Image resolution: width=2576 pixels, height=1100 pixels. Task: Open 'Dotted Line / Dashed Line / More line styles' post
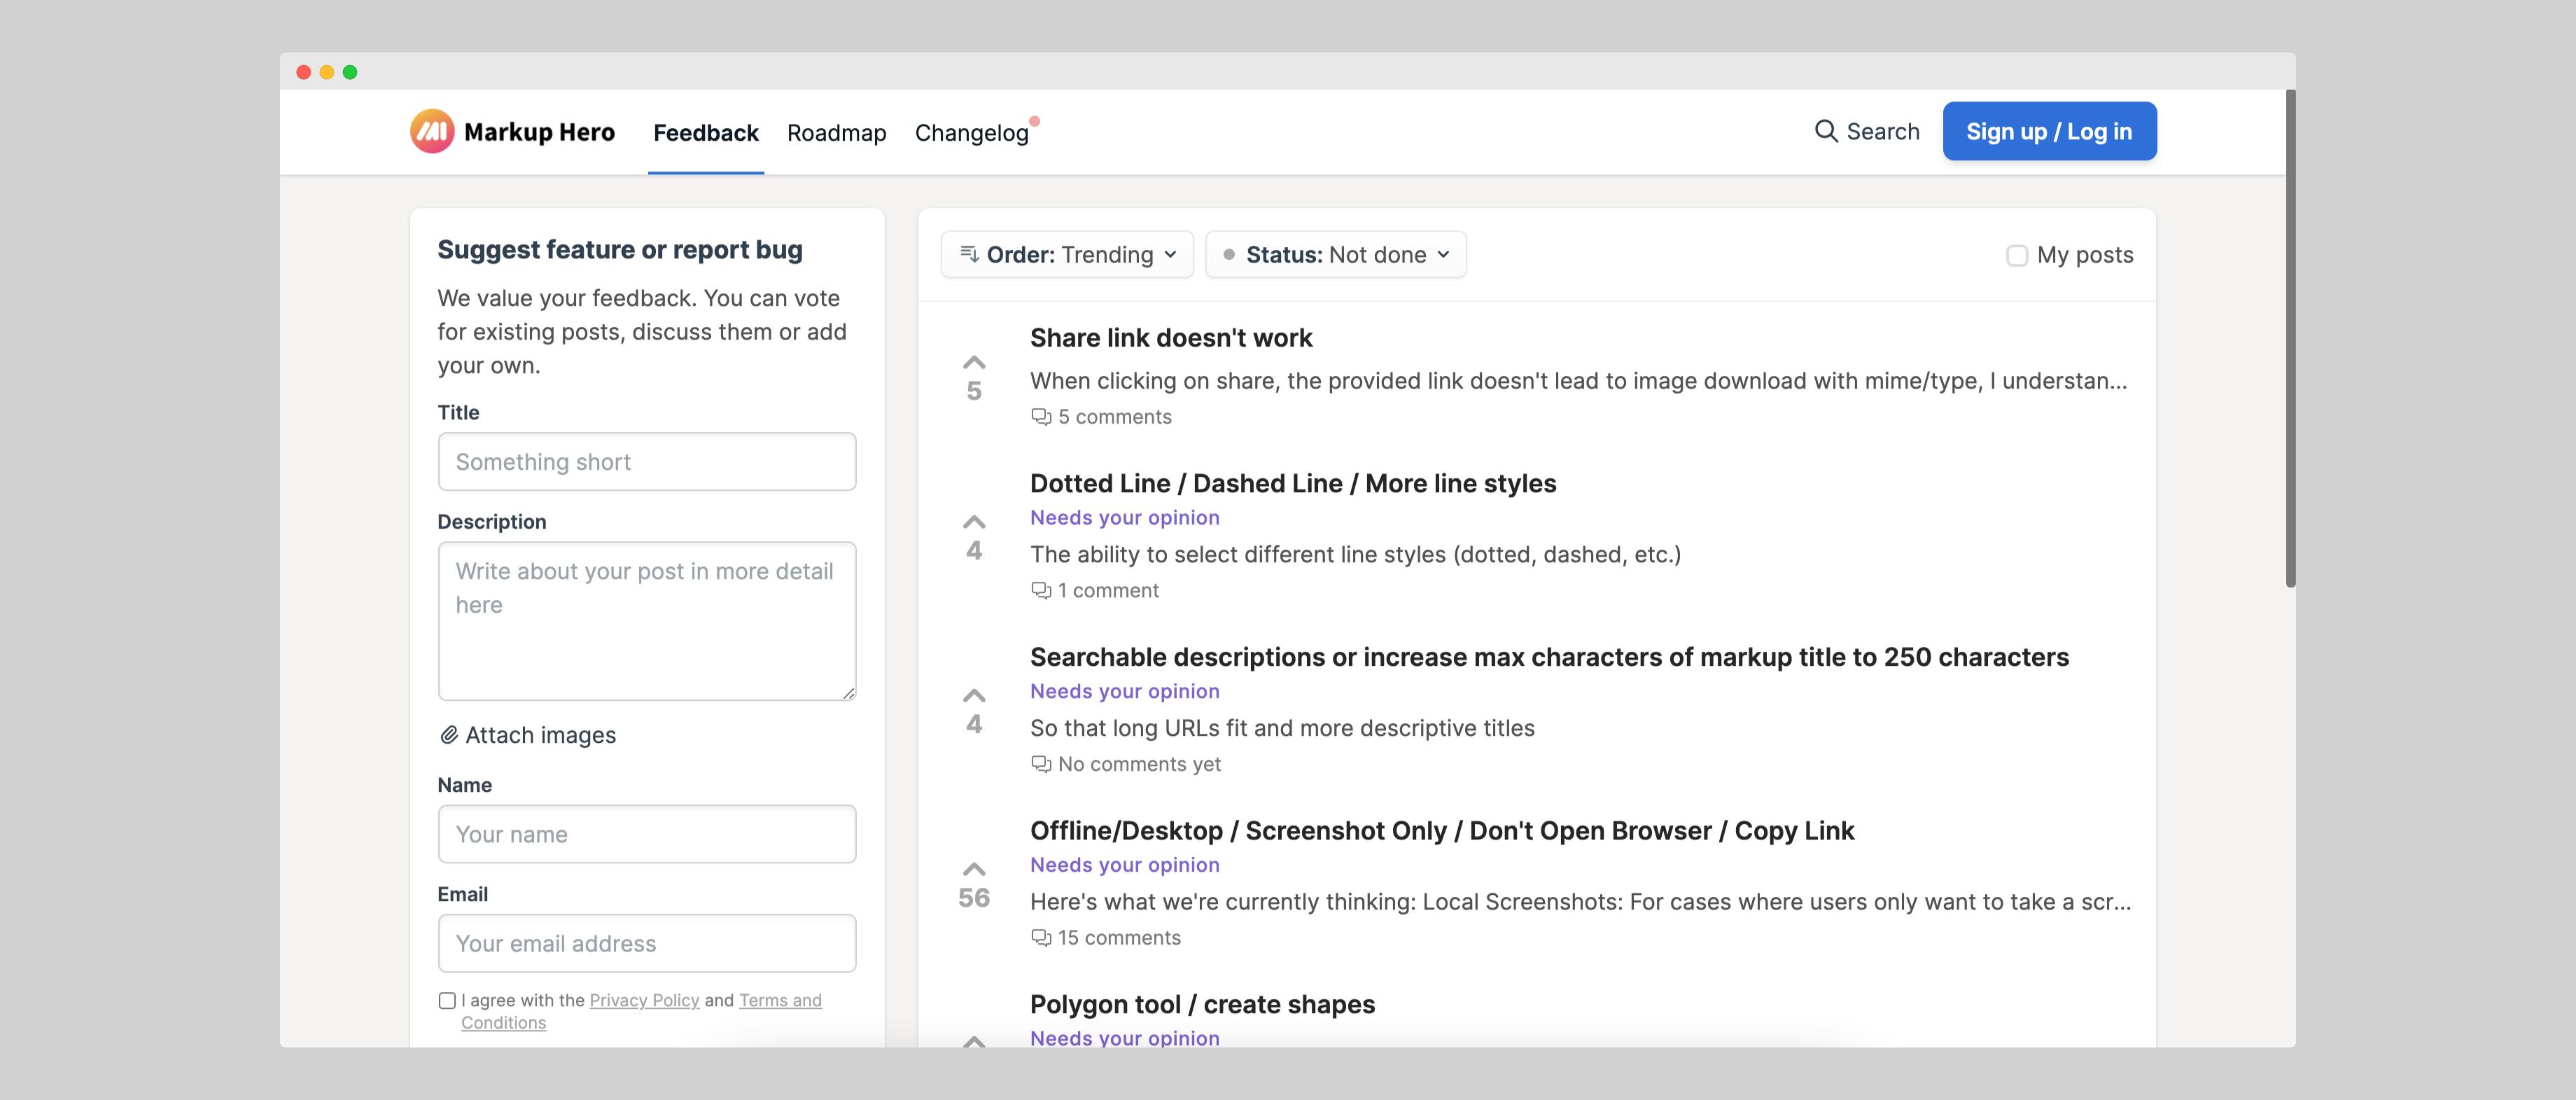click(x=1293, y=483)
